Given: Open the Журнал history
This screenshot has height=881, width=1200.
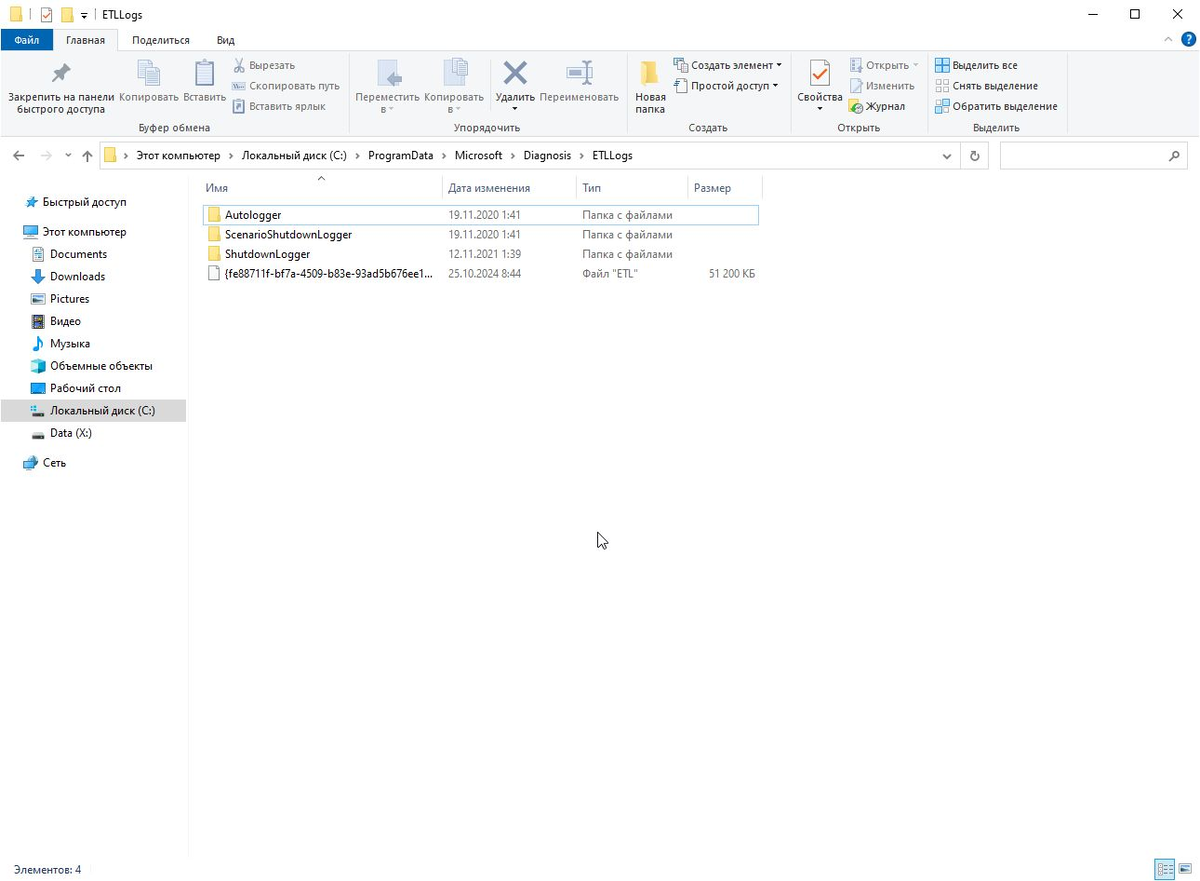Looking at the screenshot, I should click(877, 106).
